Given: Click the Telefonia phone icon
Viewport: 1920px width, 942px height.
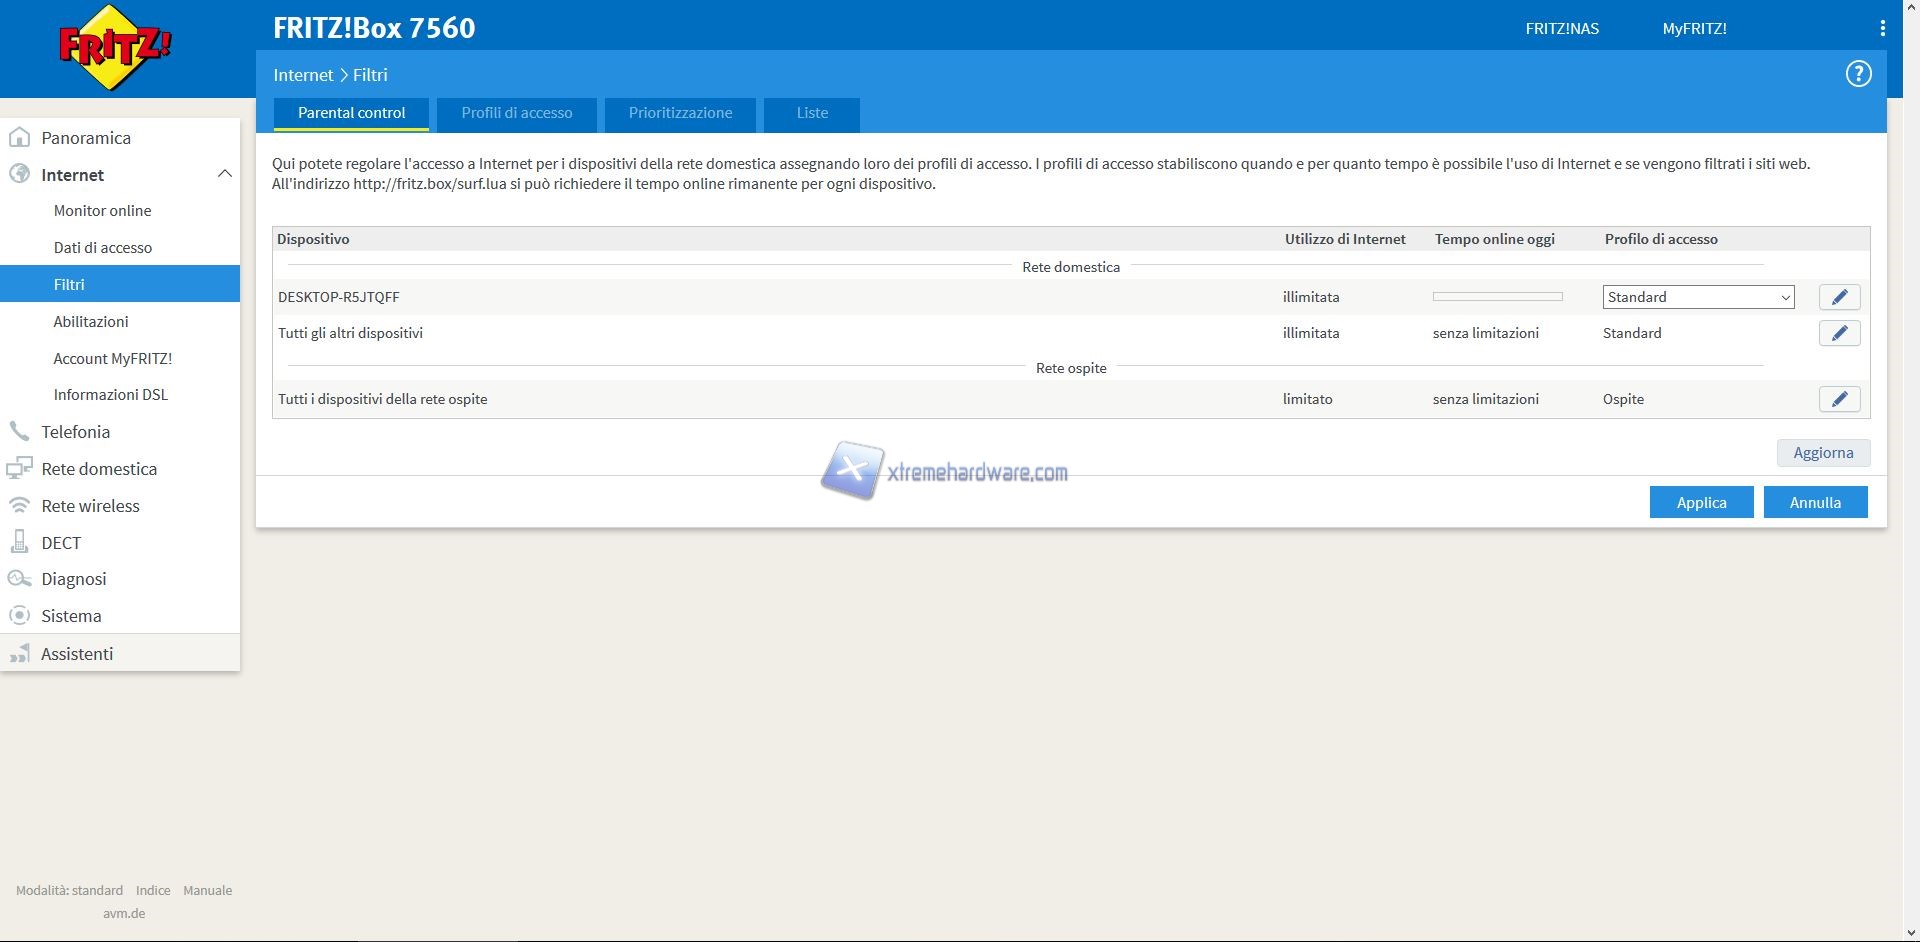Looking at the screenshot, I should coord(19,432).
